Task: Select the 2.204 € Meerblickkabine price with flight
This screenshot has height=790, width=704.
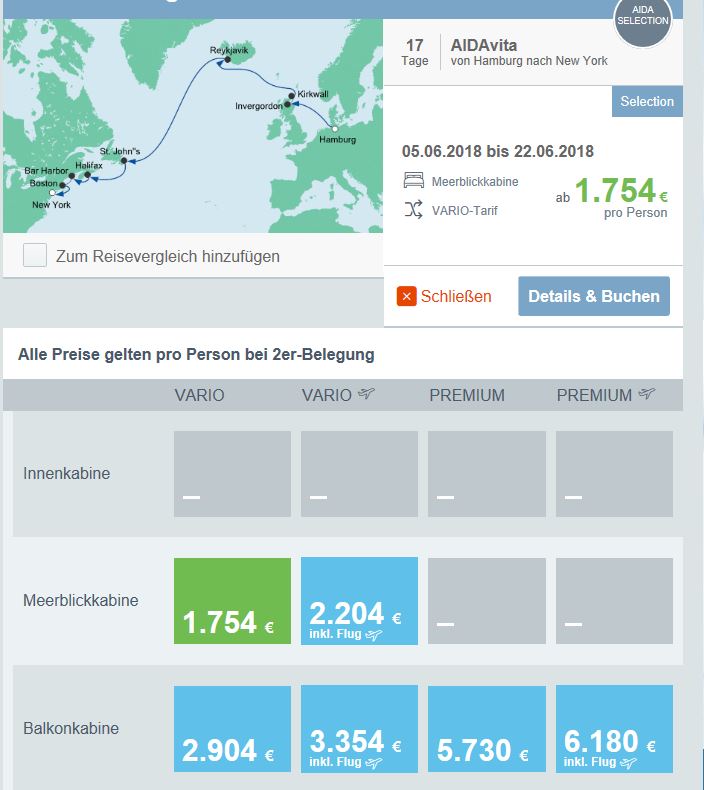Action: 359,601
